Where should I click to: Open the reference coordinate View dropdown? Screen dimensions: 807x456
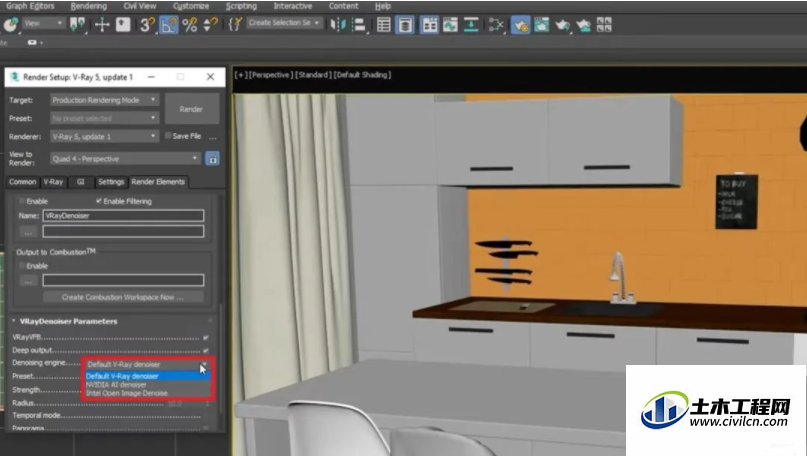tap(43, 23)
